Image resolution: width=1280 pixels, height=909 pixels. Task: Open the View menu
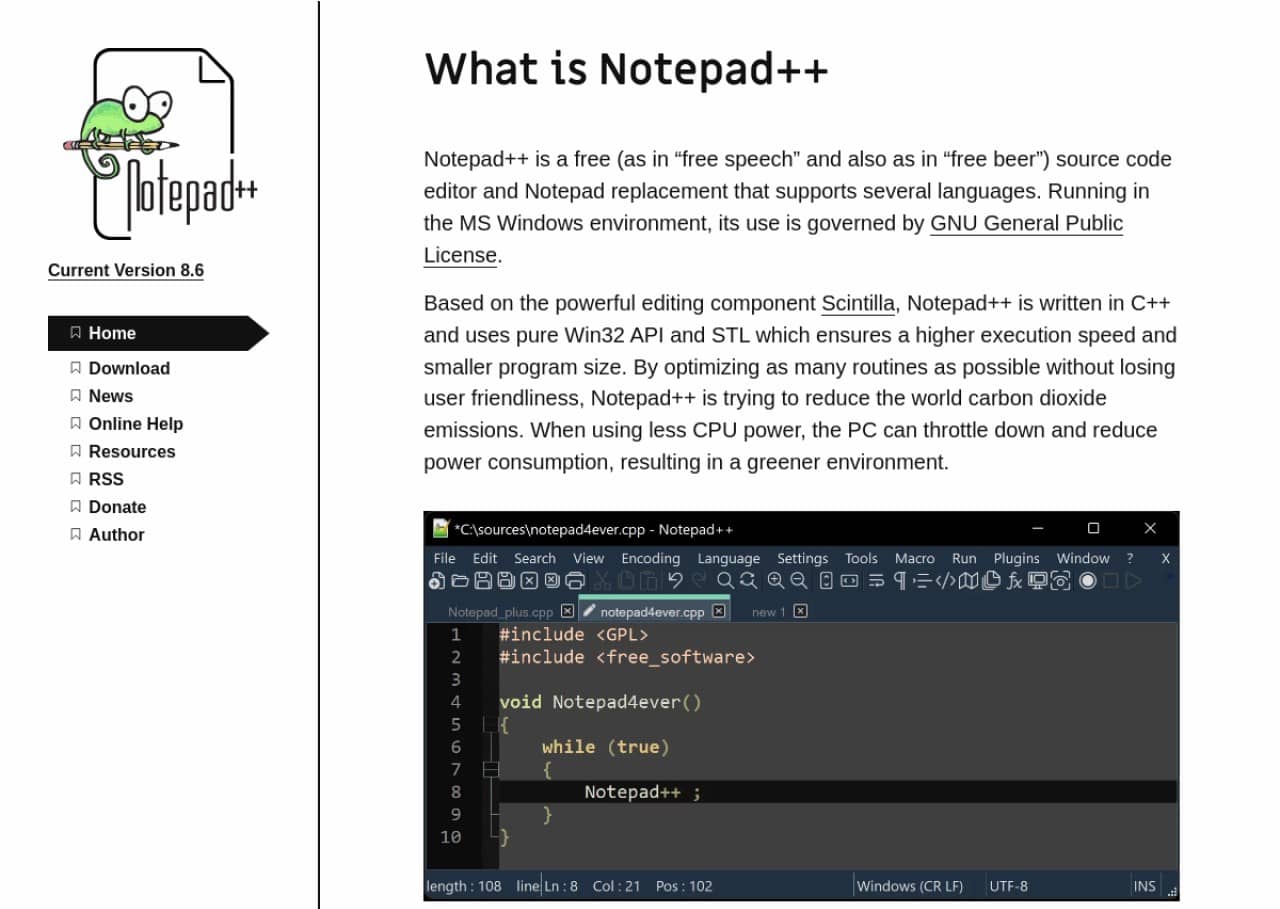point(588,558)
